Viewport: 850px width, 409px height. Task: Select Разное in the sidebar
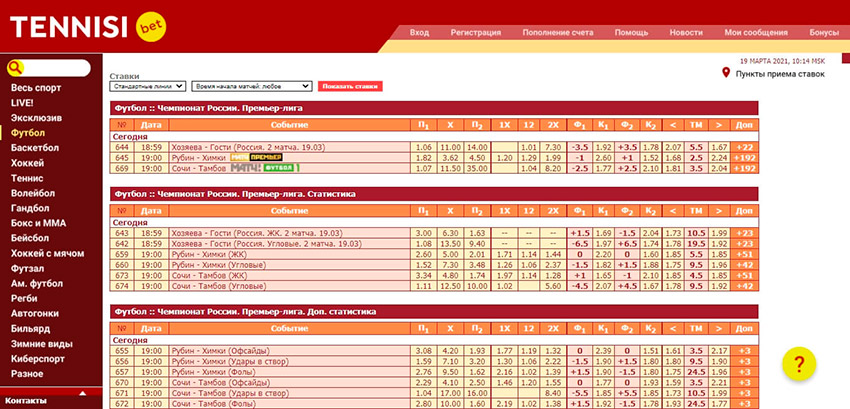click(27, 374)
